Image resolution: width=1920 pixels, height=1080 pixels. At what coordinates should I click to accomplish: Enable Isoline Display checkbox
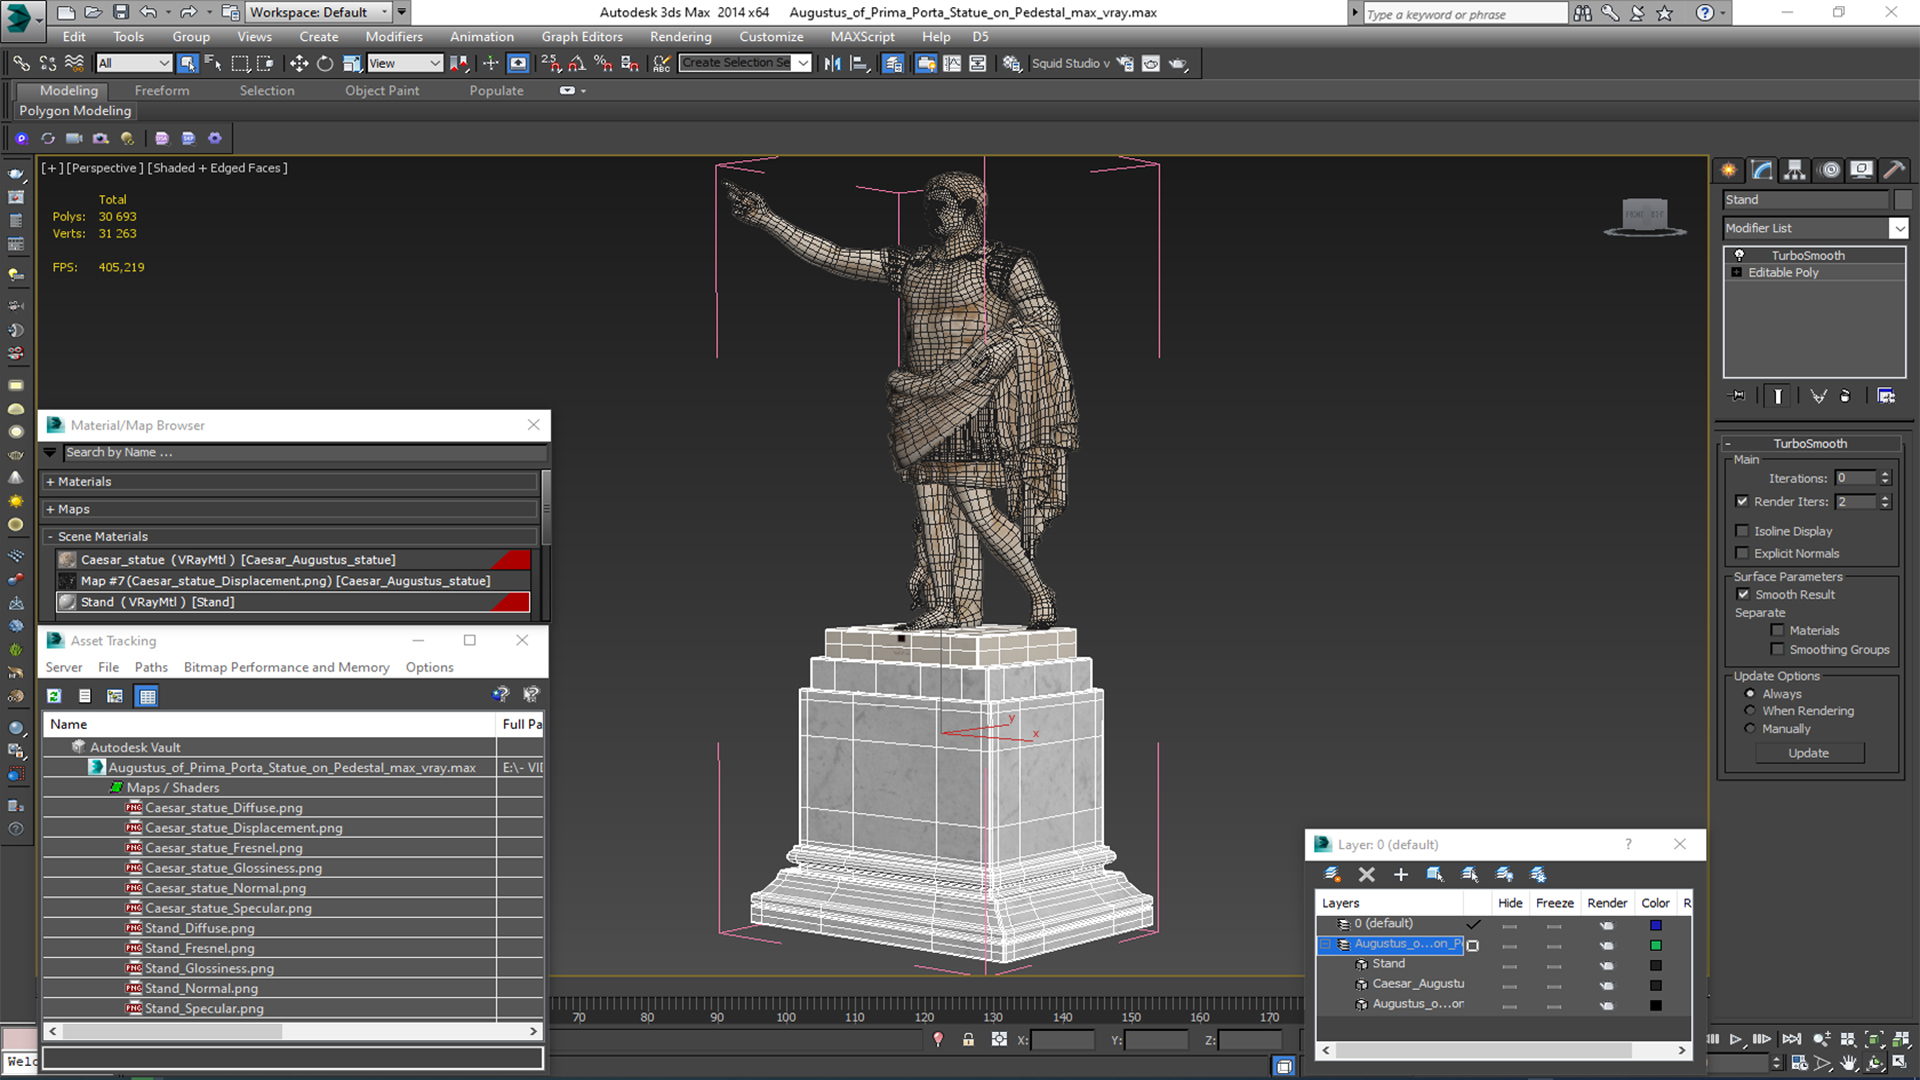pos(1742,531)
